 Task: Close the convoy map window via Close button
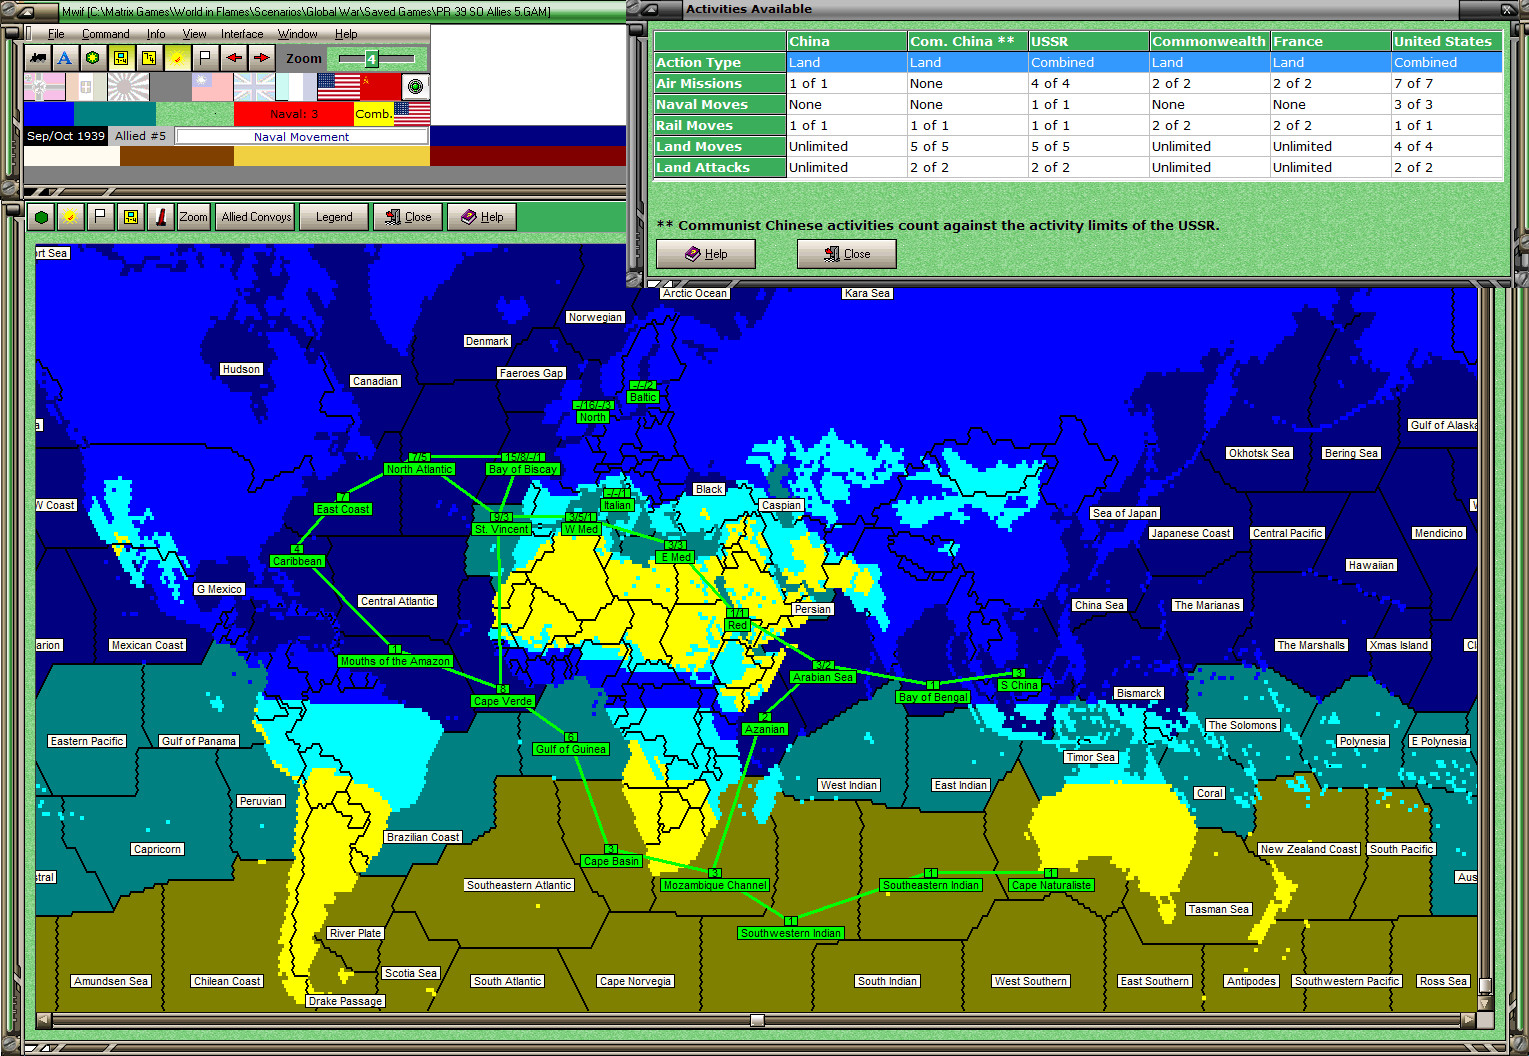point(408,217)
